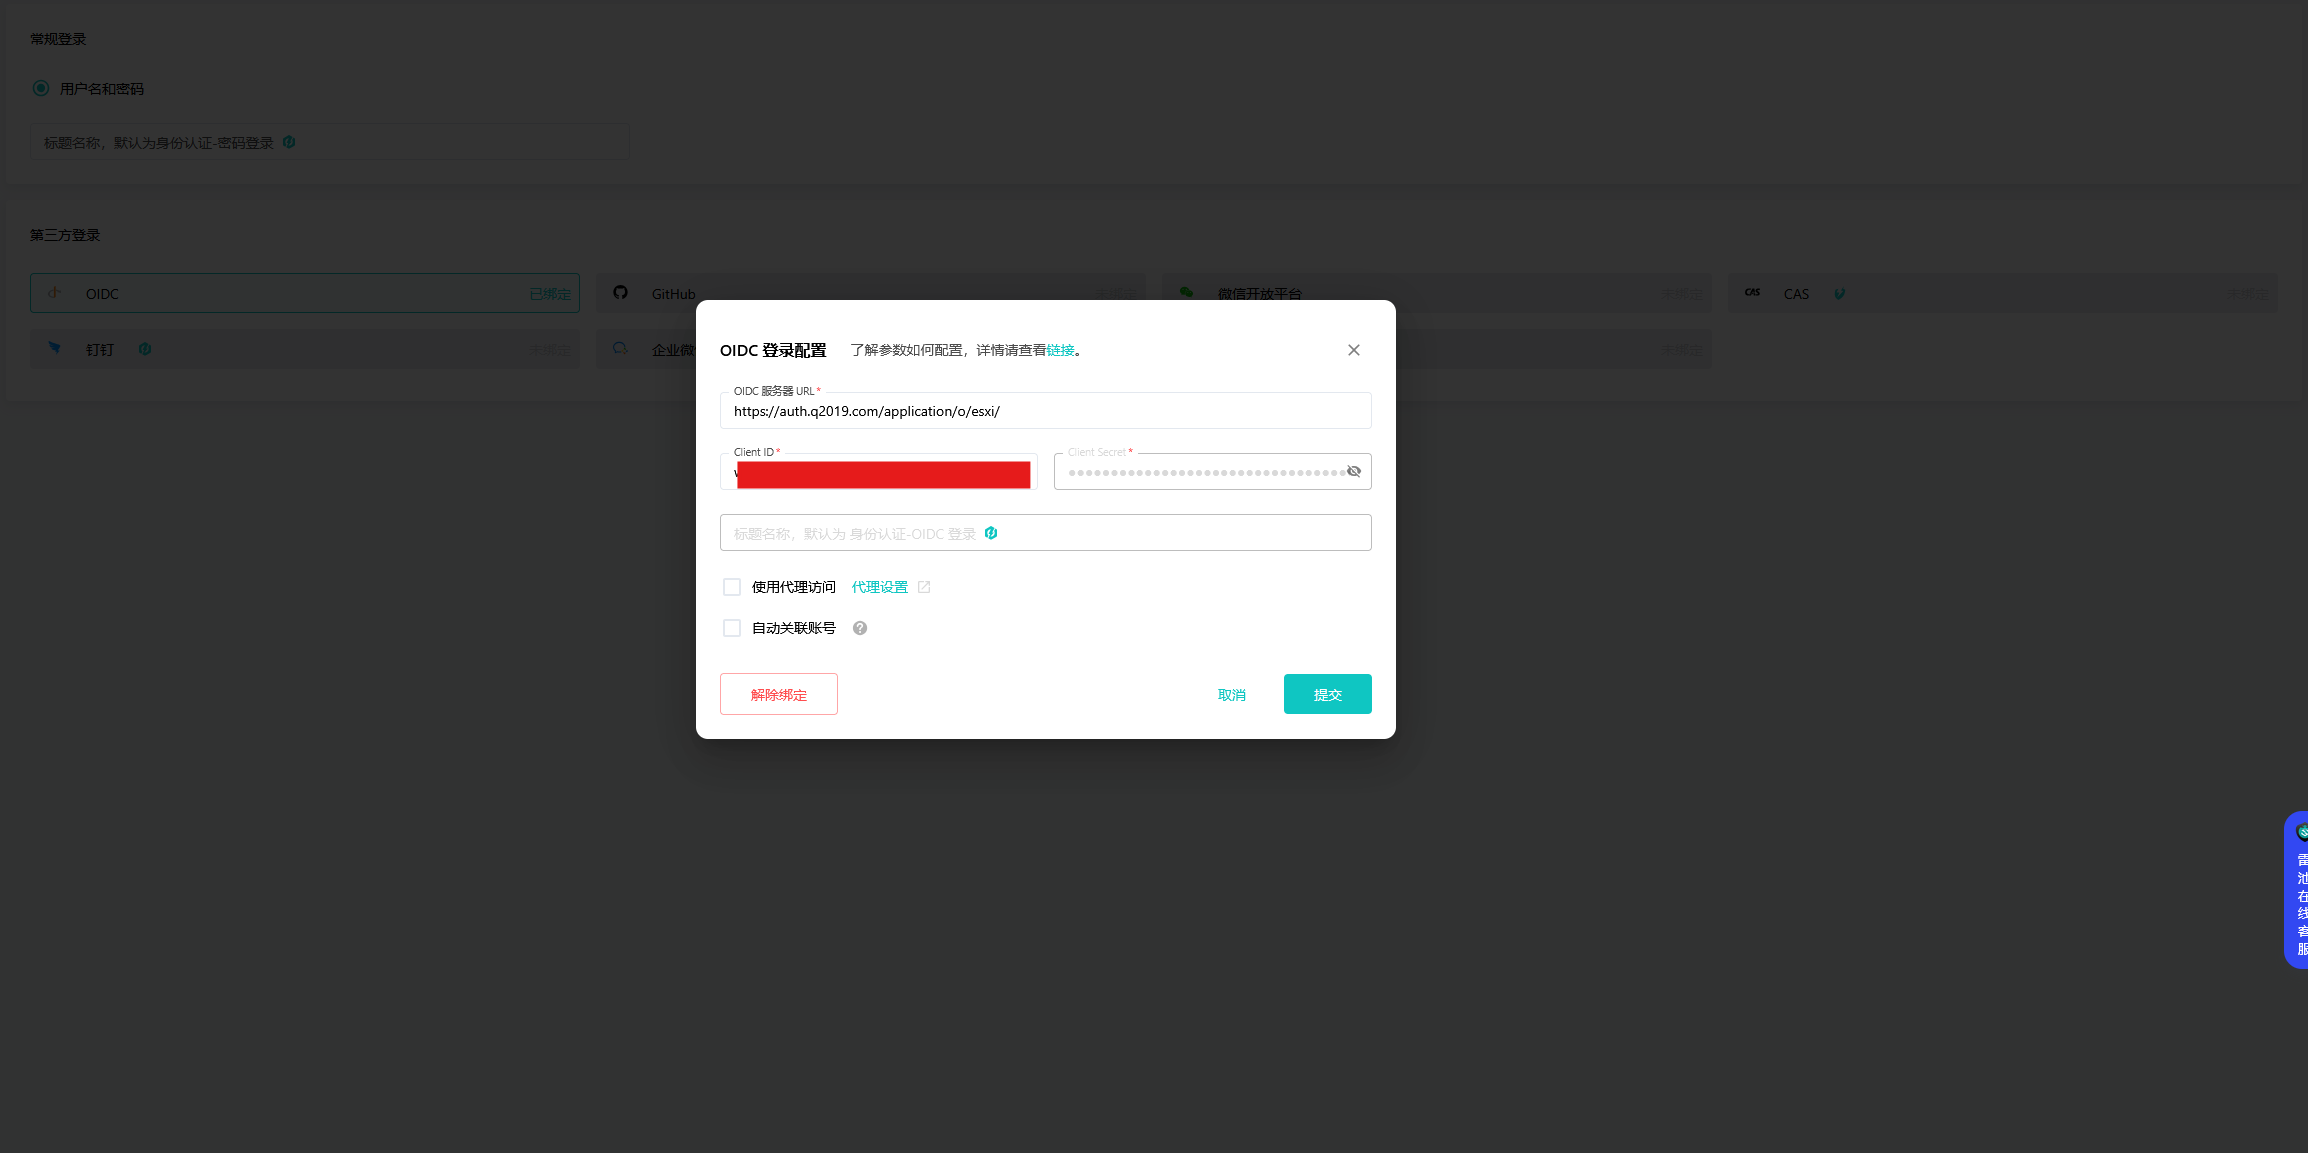
Task: Open the 链接 documentation link
Action: point(1061,350)
